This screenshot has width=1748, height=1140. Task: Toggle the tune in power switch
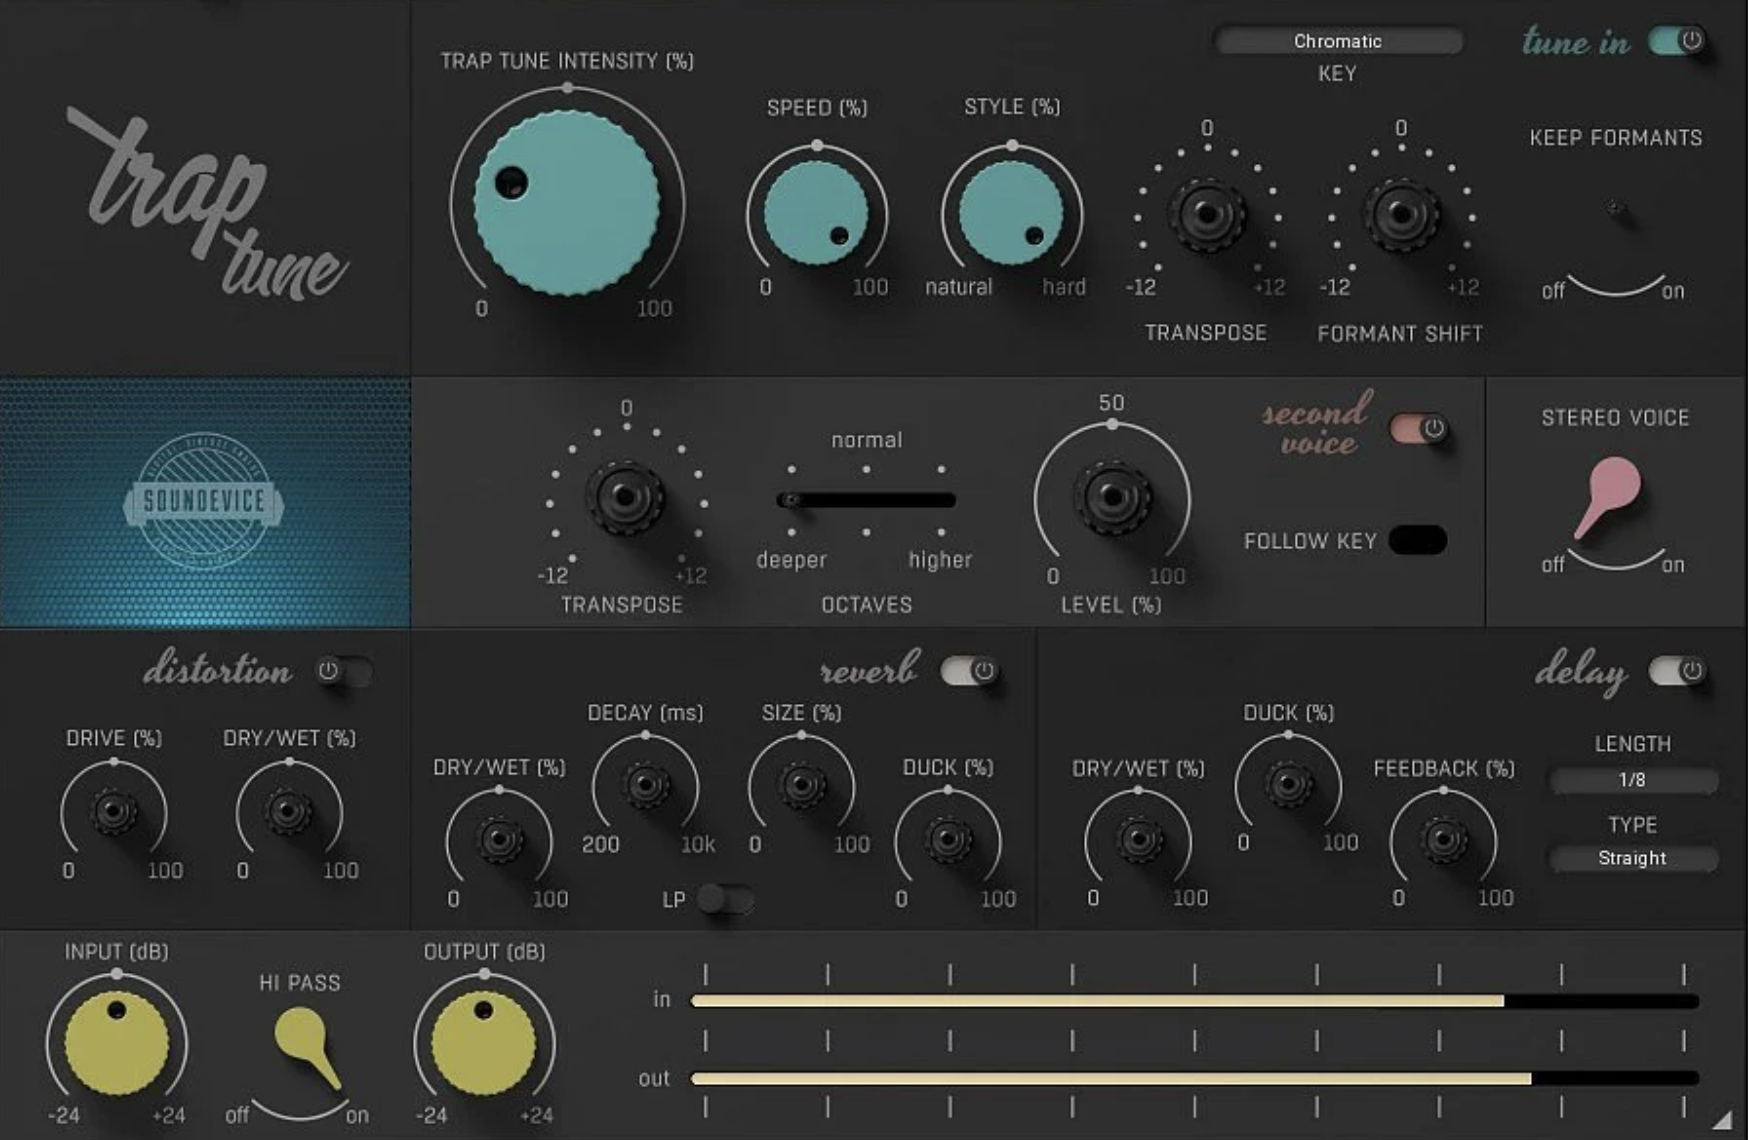(x=1678, y=41)
